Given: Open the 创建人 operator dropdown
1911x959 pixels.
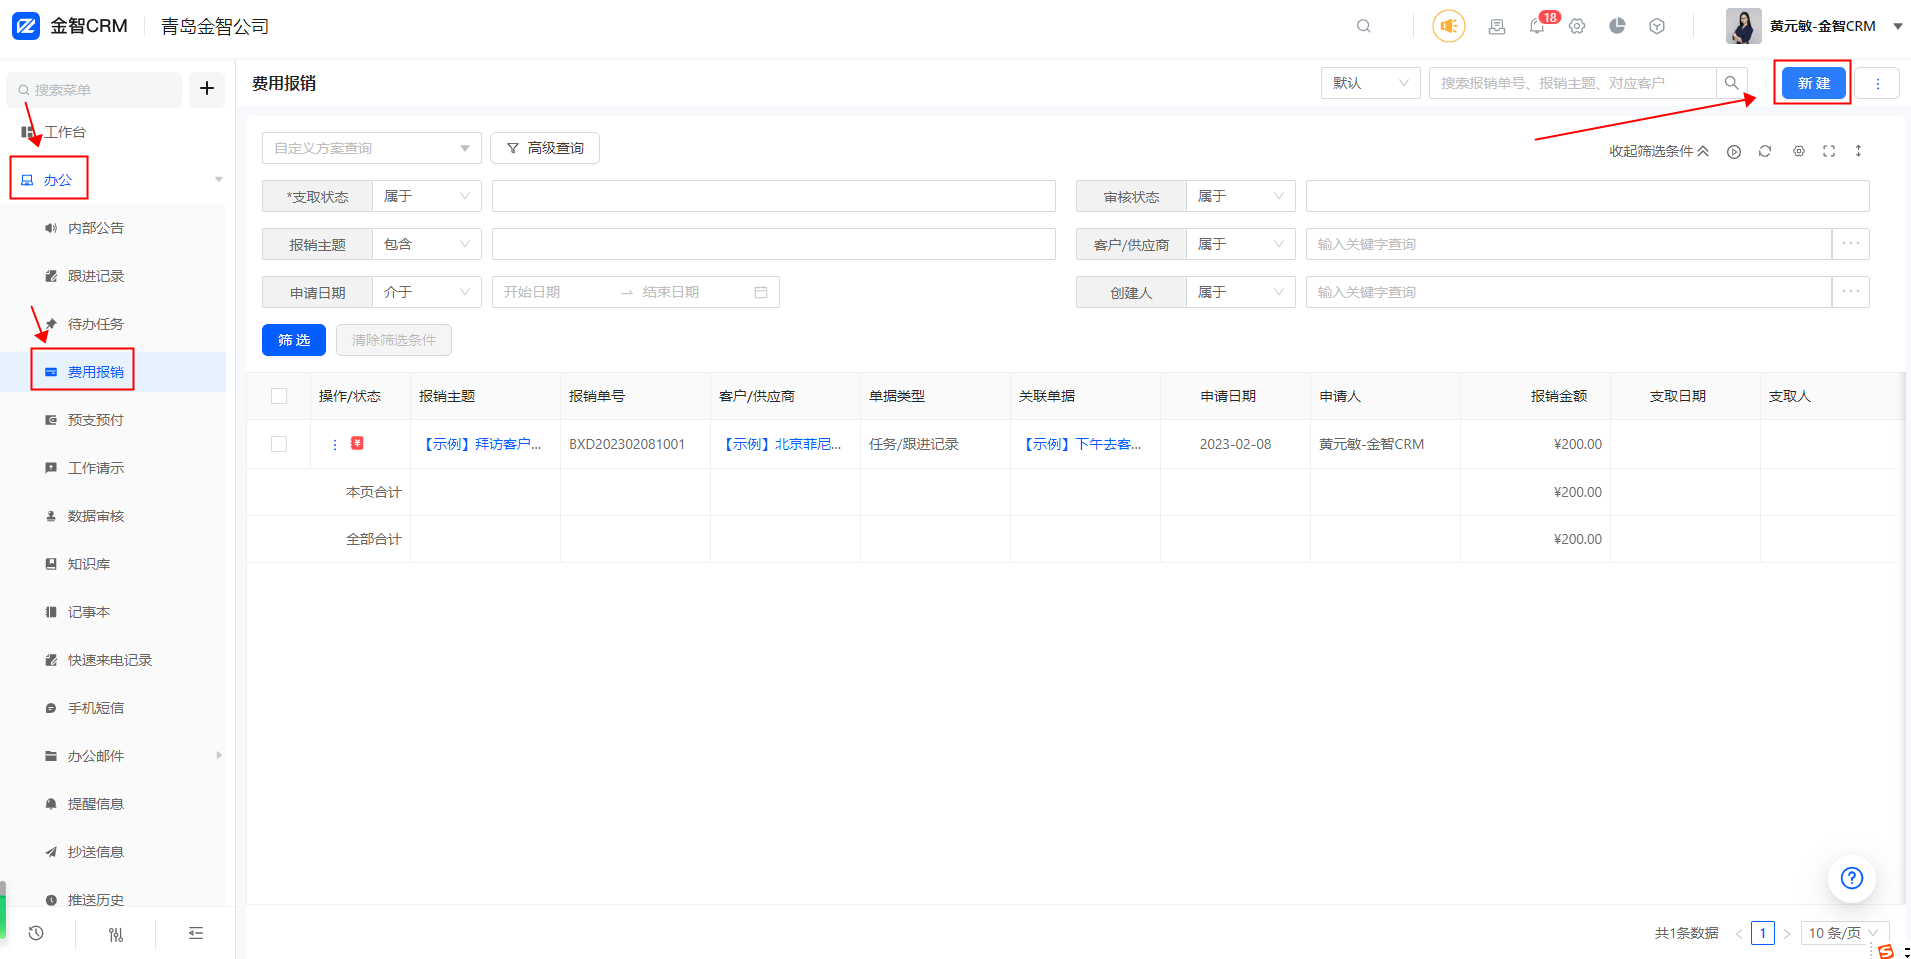Looking at the screenshot, I should tap(1241, 292).
